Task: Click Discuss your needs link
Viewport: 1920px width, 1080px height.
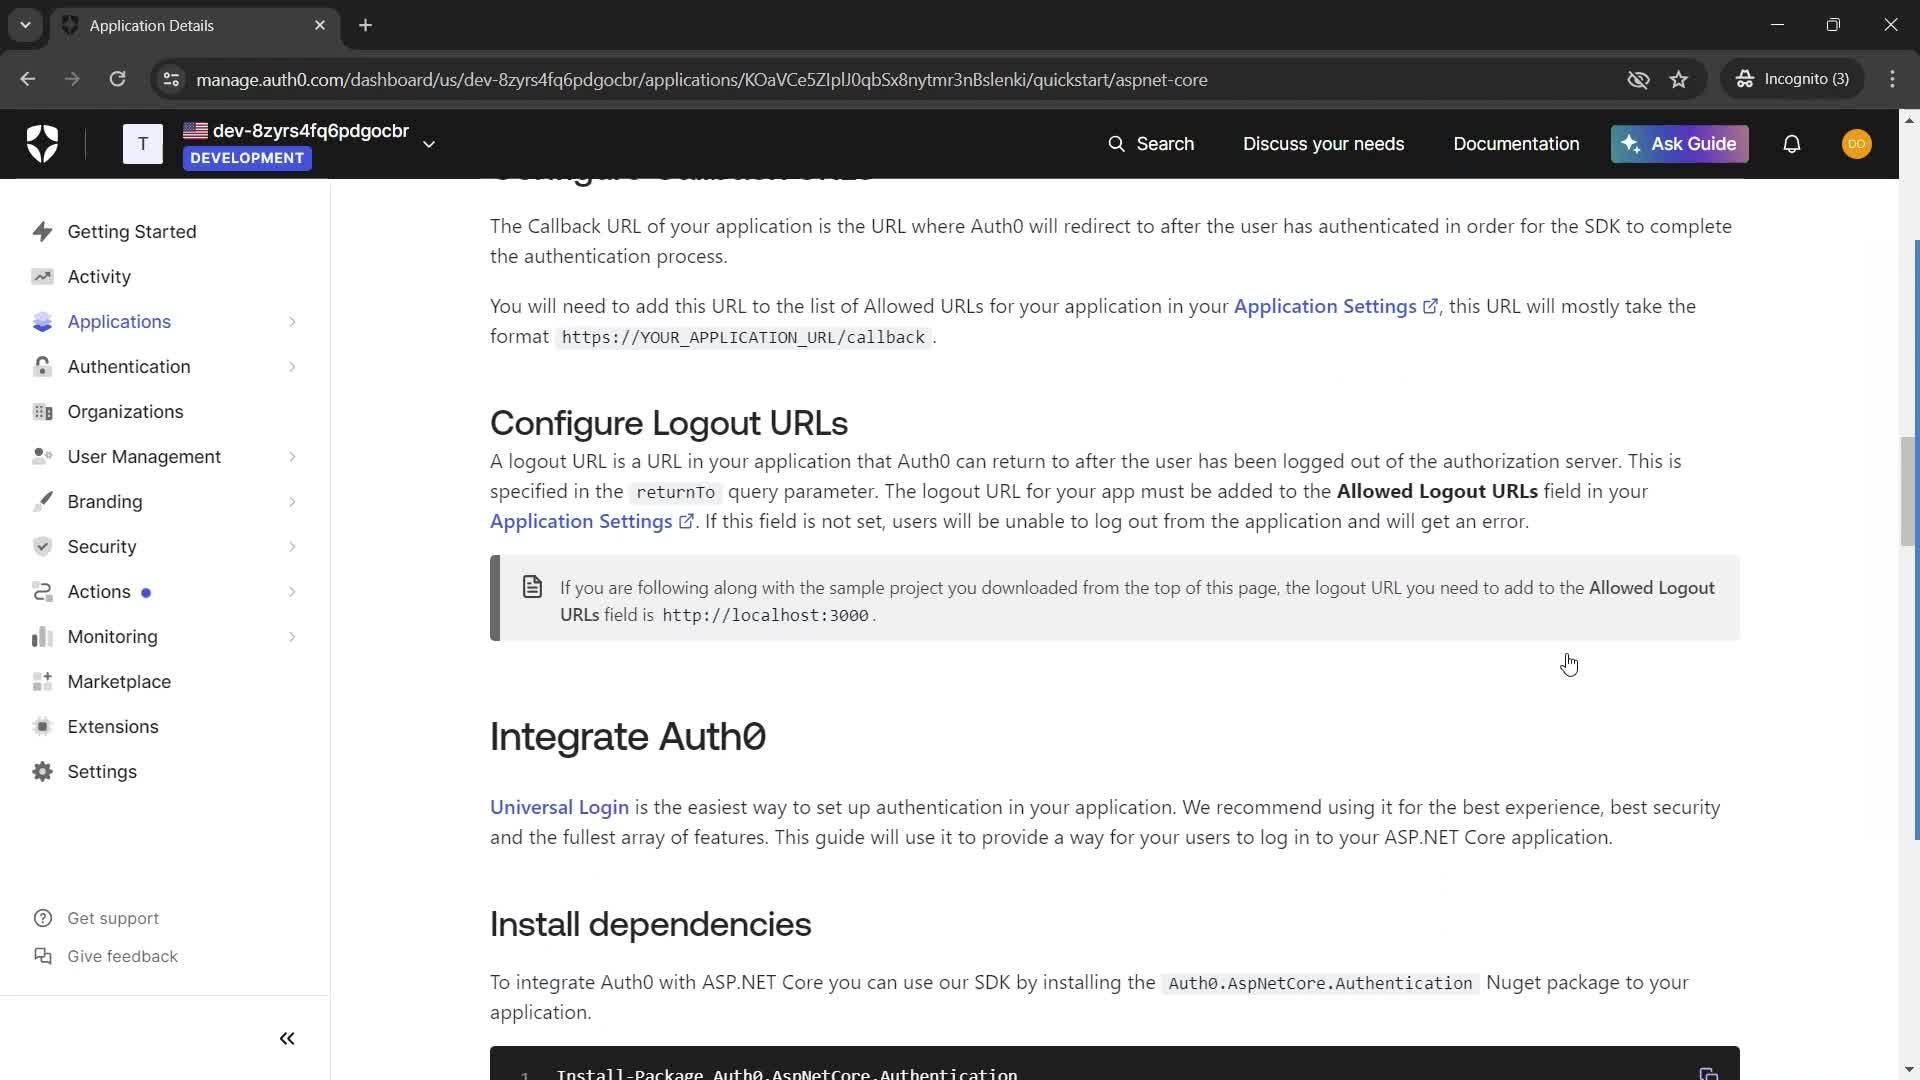Action: pos(1323,144)
